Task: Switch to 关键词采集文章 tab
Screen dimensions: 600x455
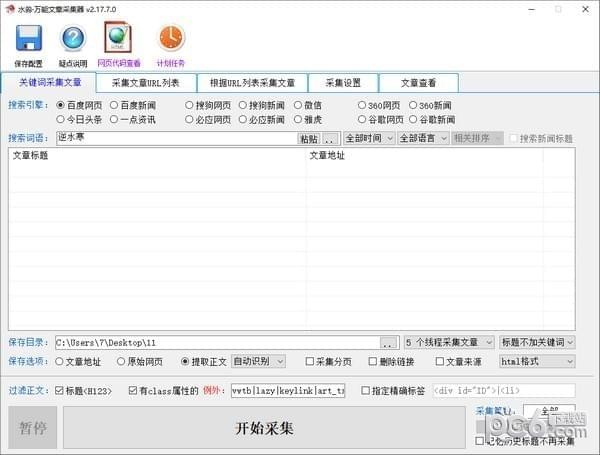Action: pyautogui.click(x=49, y=82)
